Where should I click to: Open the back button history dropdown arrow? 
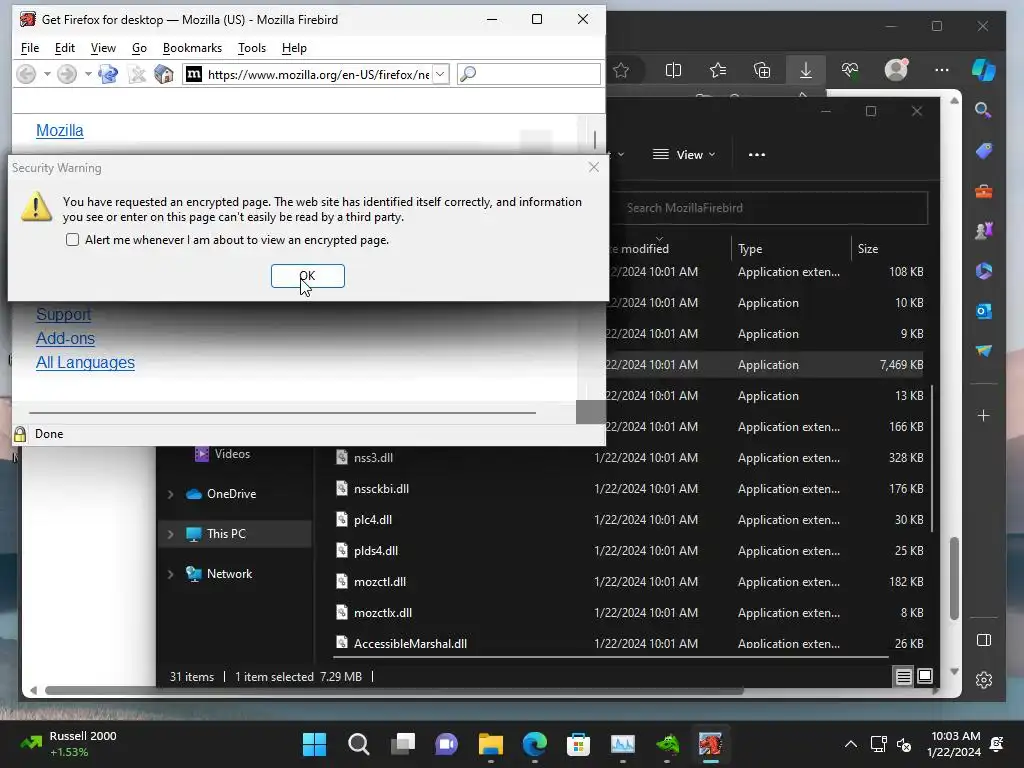coord(47,74)
